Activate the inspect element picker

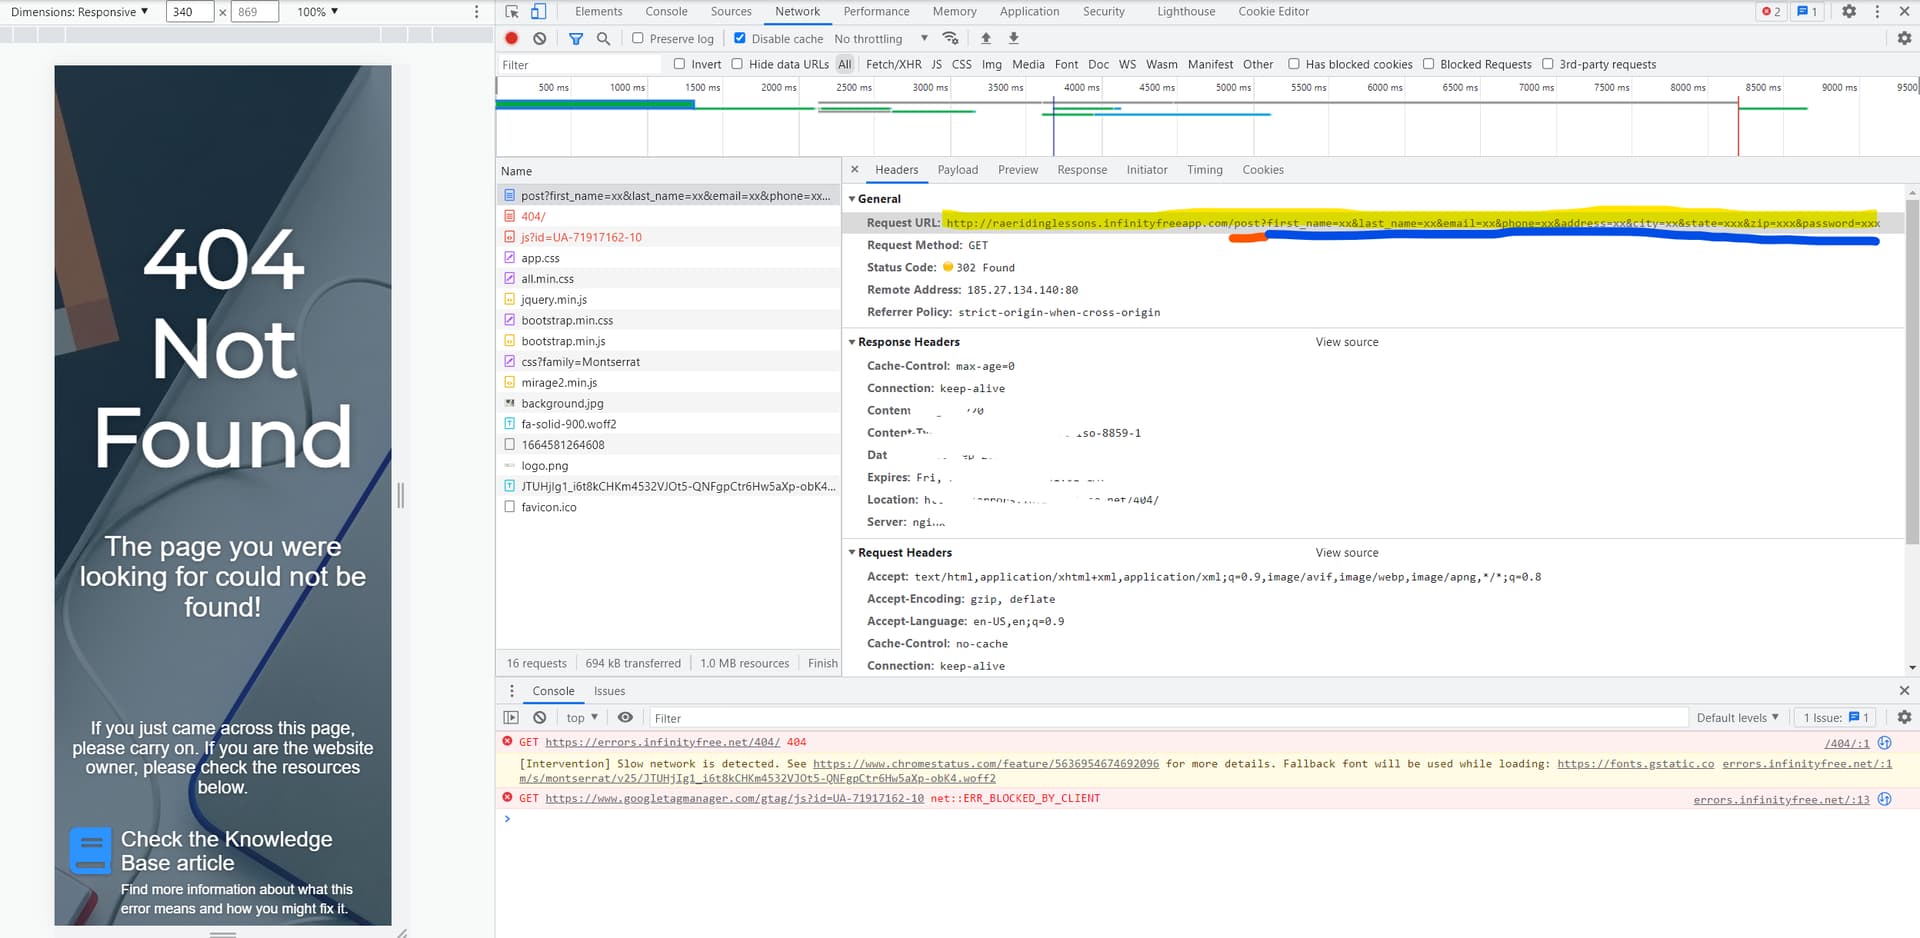(x=512, y=12)
